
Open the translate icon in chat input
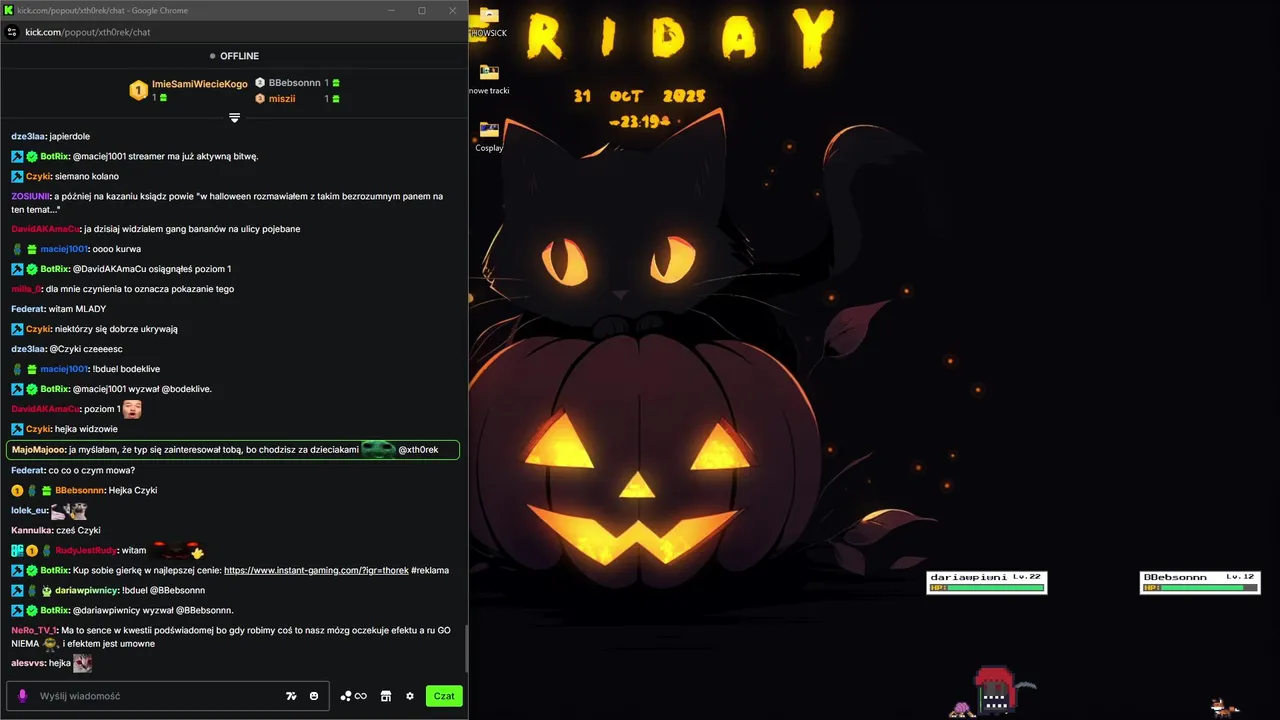[291, 696]
